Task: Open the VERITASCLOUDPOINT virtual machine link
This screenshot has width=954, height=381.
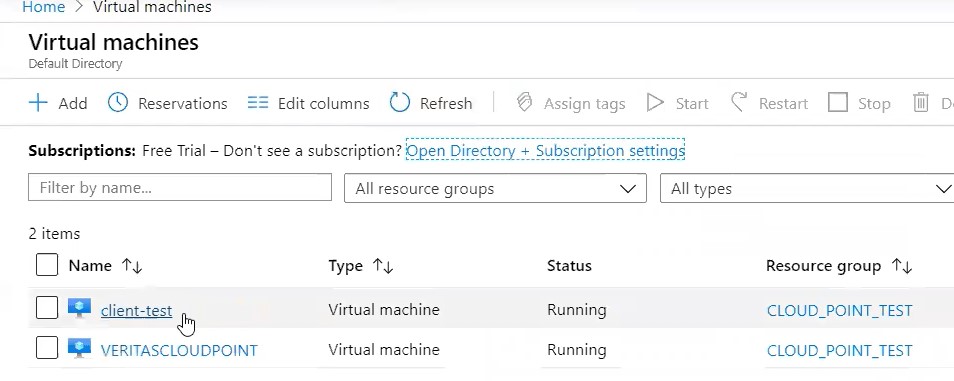Action: tap(179, 351)
